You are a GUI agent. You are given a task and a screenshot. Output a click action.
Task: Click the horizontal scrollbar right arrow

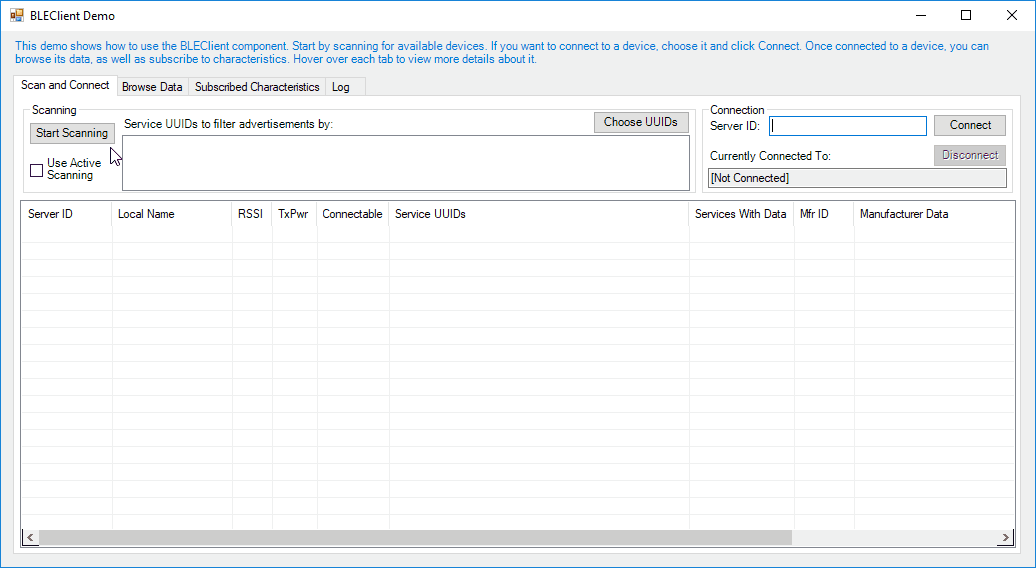click(x=1006, y=538)
